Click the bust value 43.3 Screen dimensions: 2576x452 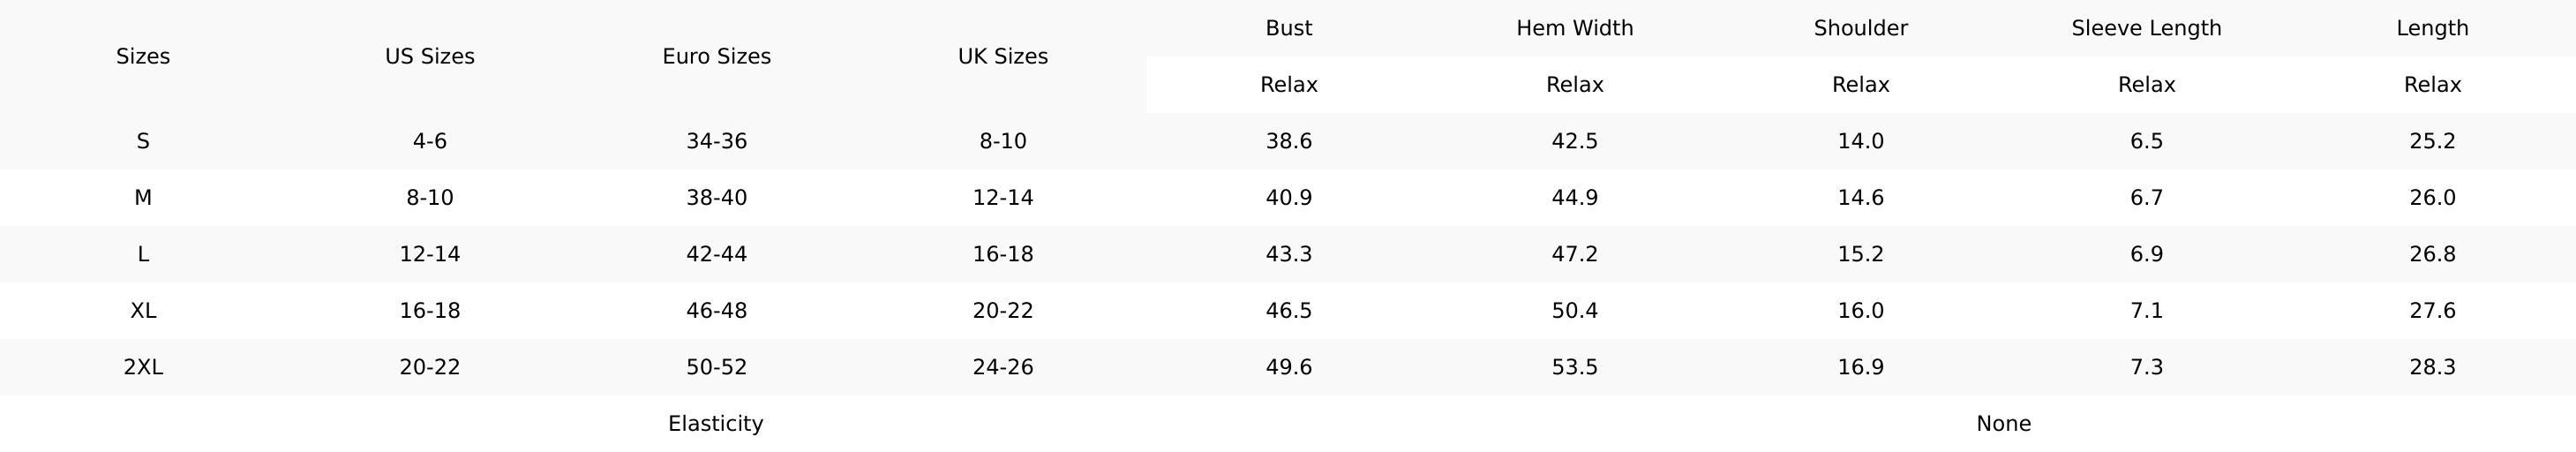click(x=1289, y=255)
